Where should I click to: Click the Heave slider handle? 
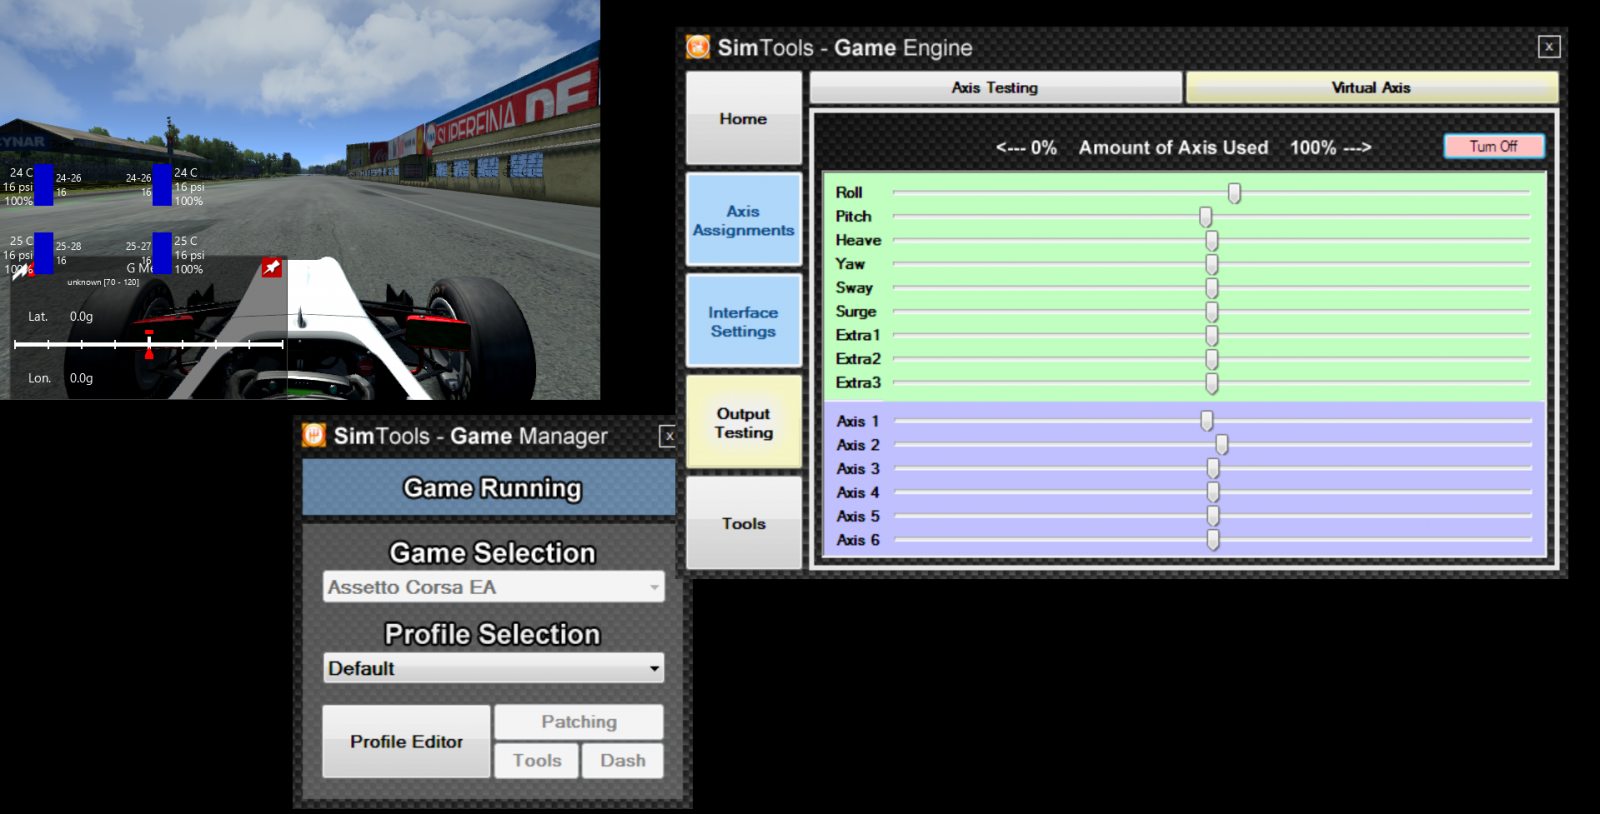coord(1211,241)
